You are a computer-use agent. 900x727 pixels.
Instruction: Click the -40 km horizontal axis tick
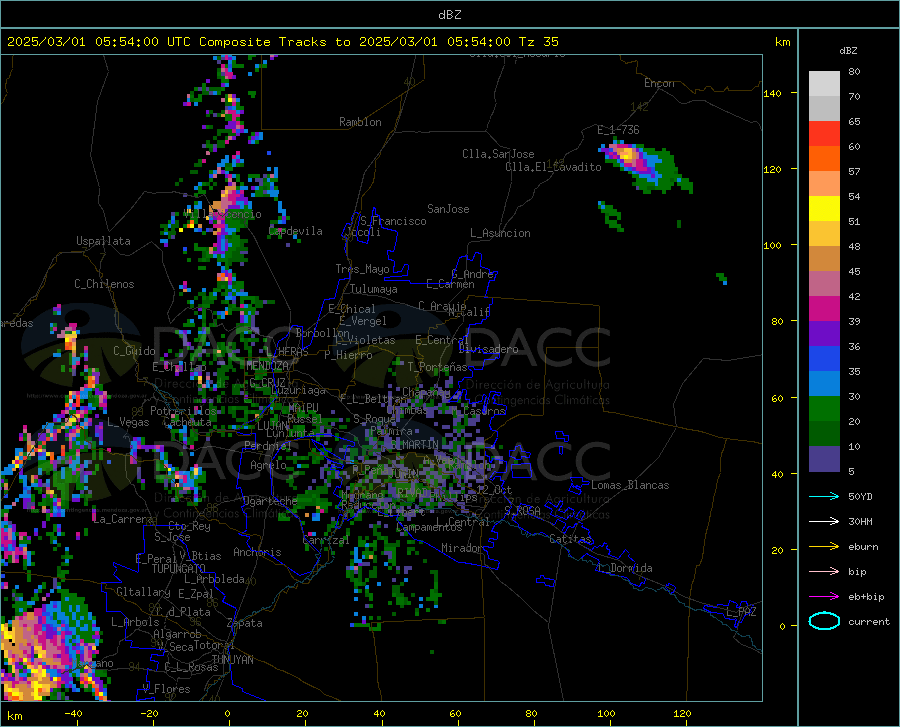point(73,714)
